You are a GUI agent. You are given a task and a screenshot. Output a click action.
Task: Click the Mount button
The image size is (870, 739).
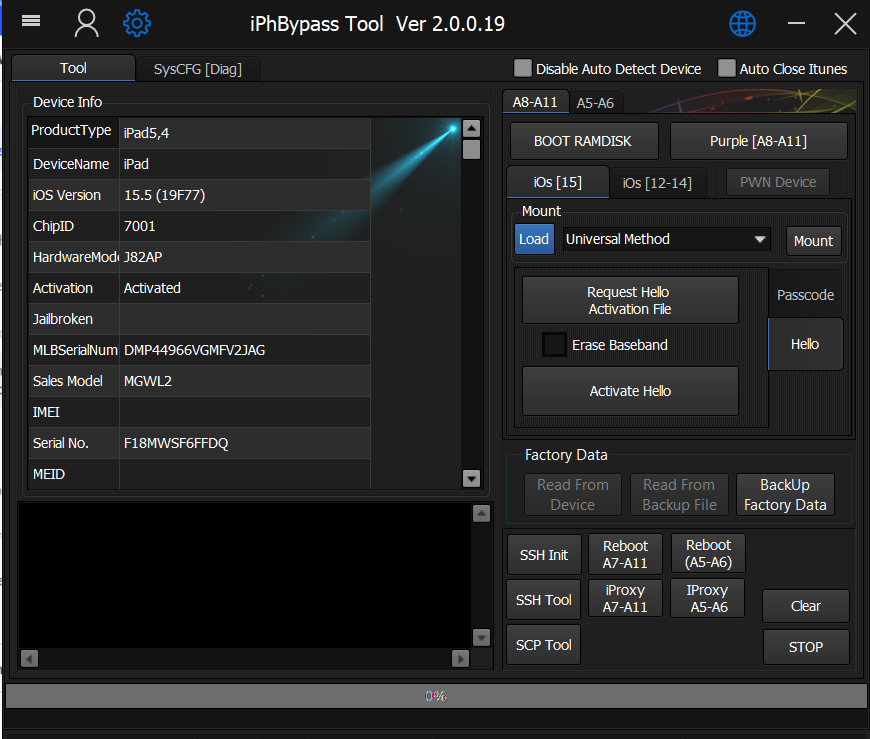(813, 241)
